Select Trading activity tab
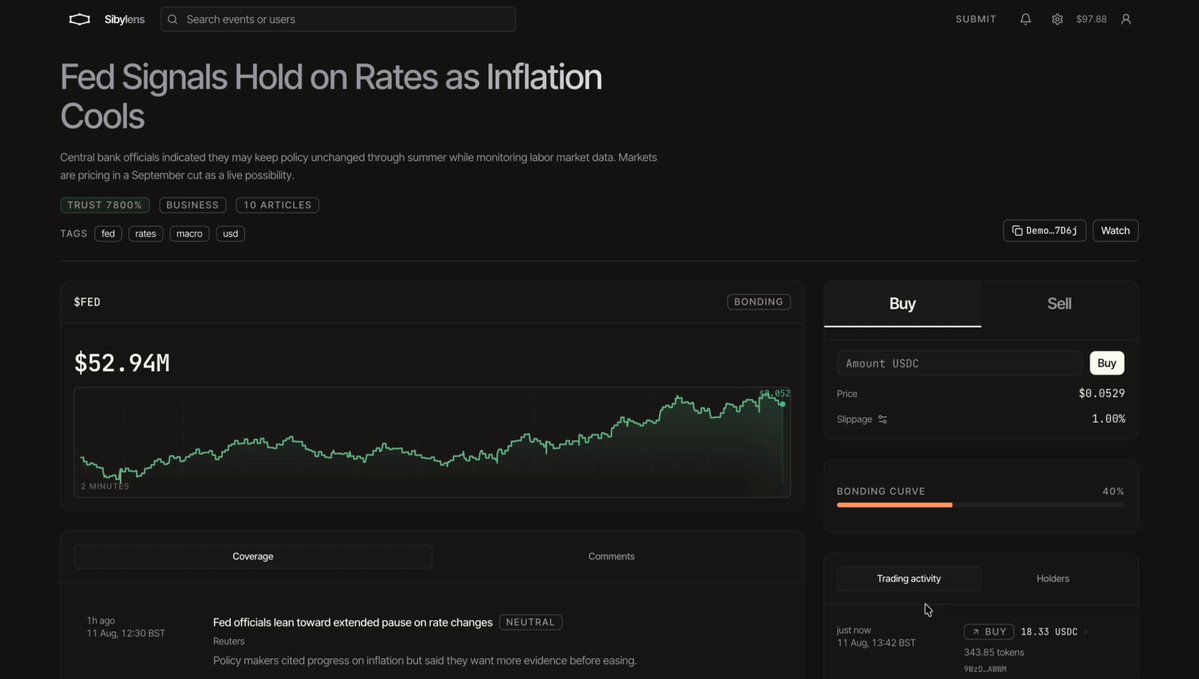This screenshot has height=679, width=1199. click(x=908, y=579)
